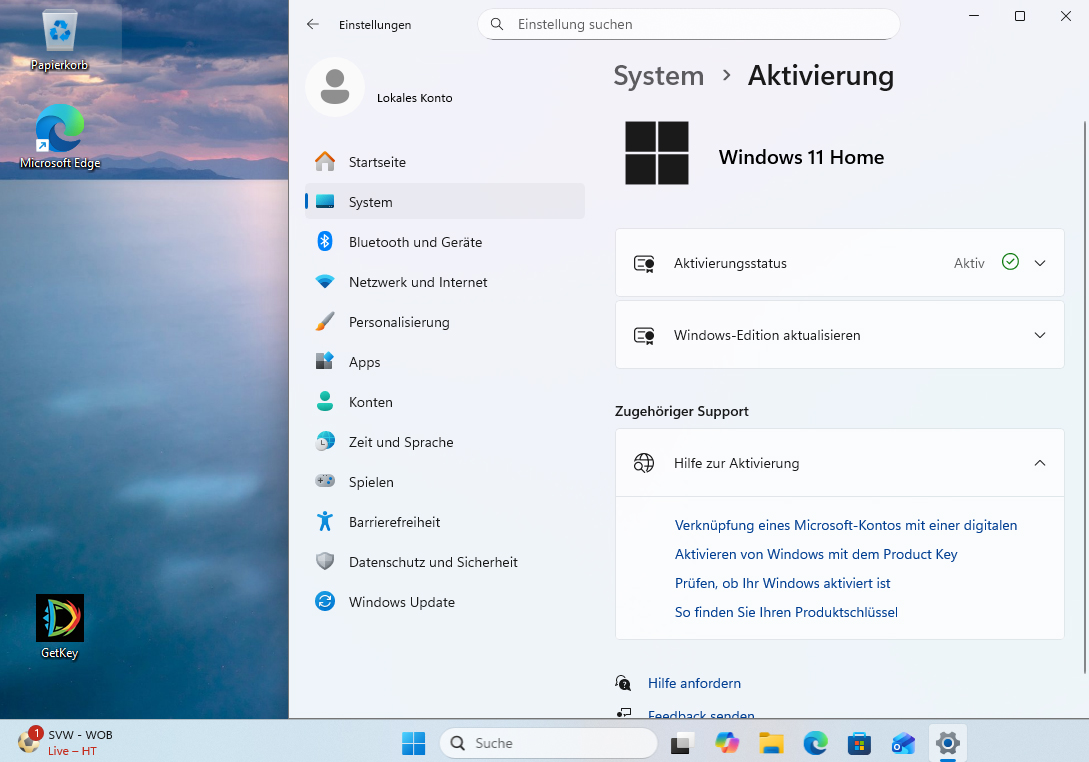The image size is (1089, 762).
Task: Expand Windows-Edition aktualisieren panel
Action: (x=1040, y=335)
